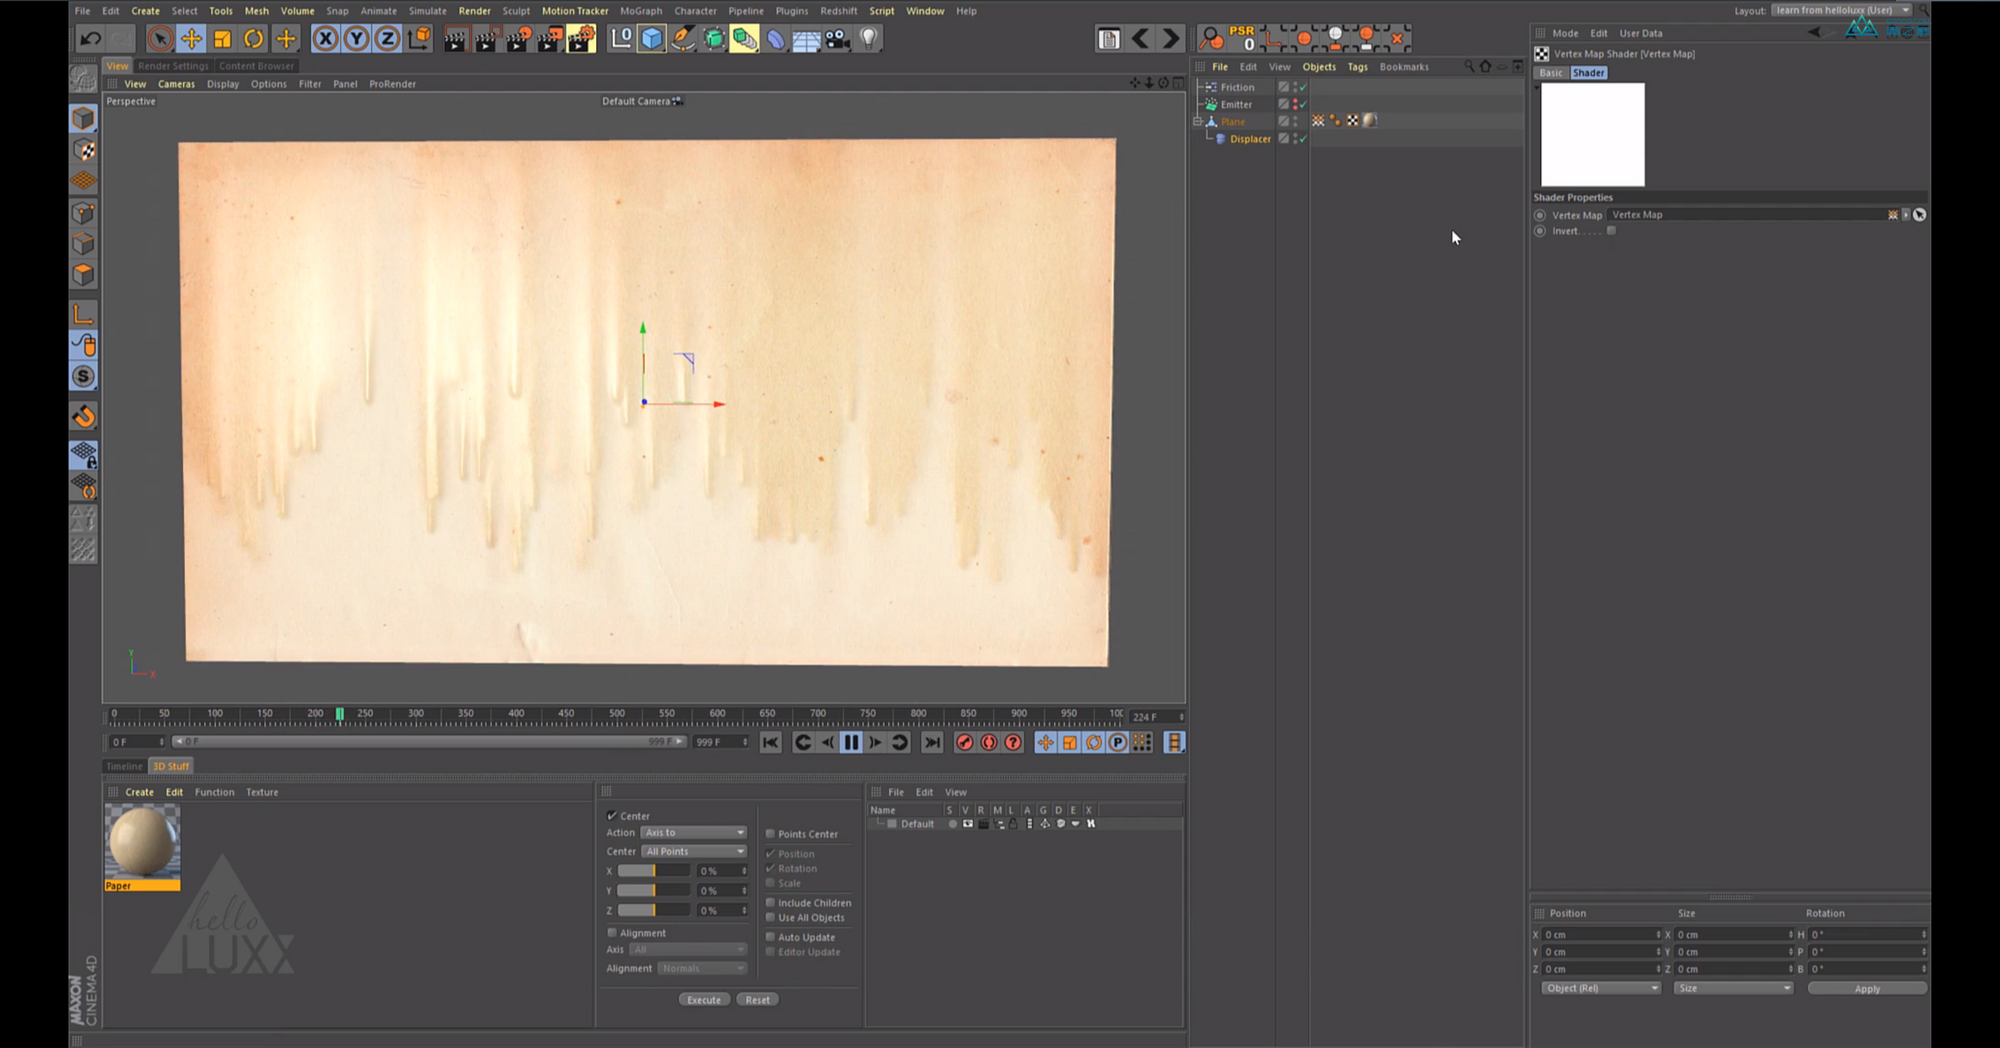Click the Execute button

coord(704,1000)
